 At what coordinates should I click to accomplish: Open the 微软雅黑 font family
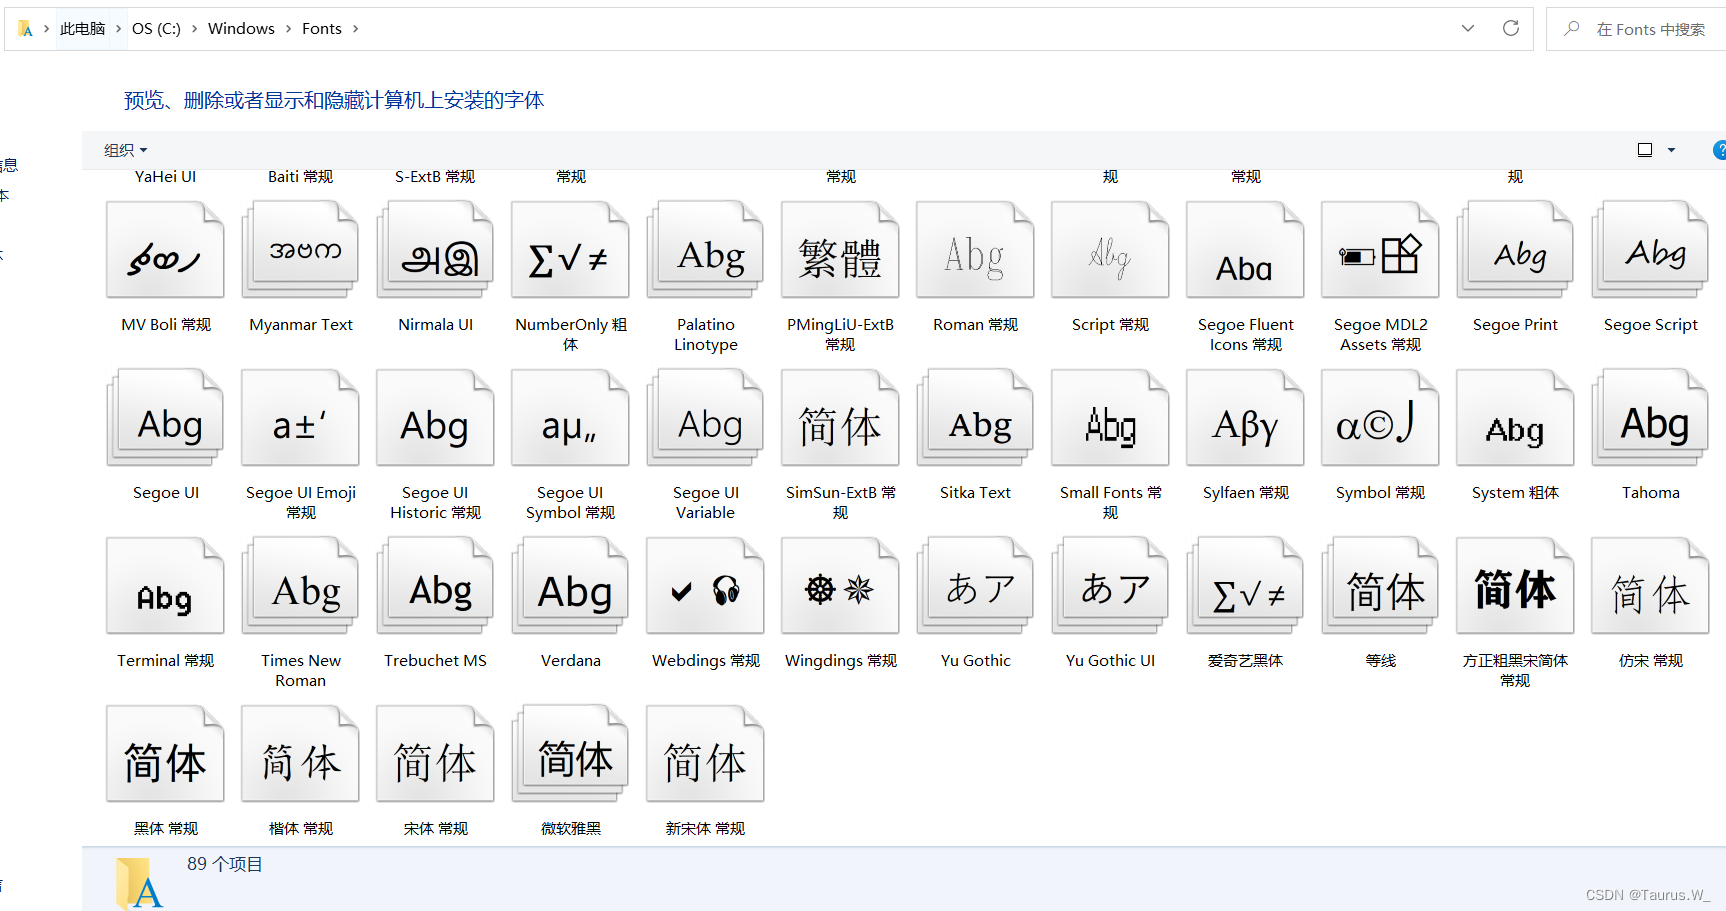click(x=570, y=754)
